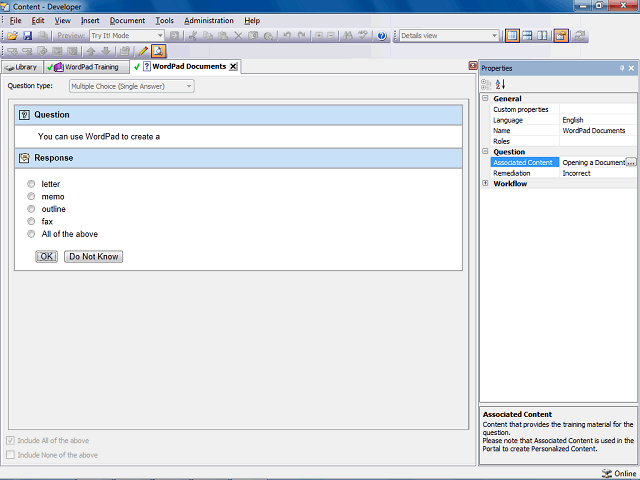Click the red close-all-tabs icon
640x480 pixels.
473,65
